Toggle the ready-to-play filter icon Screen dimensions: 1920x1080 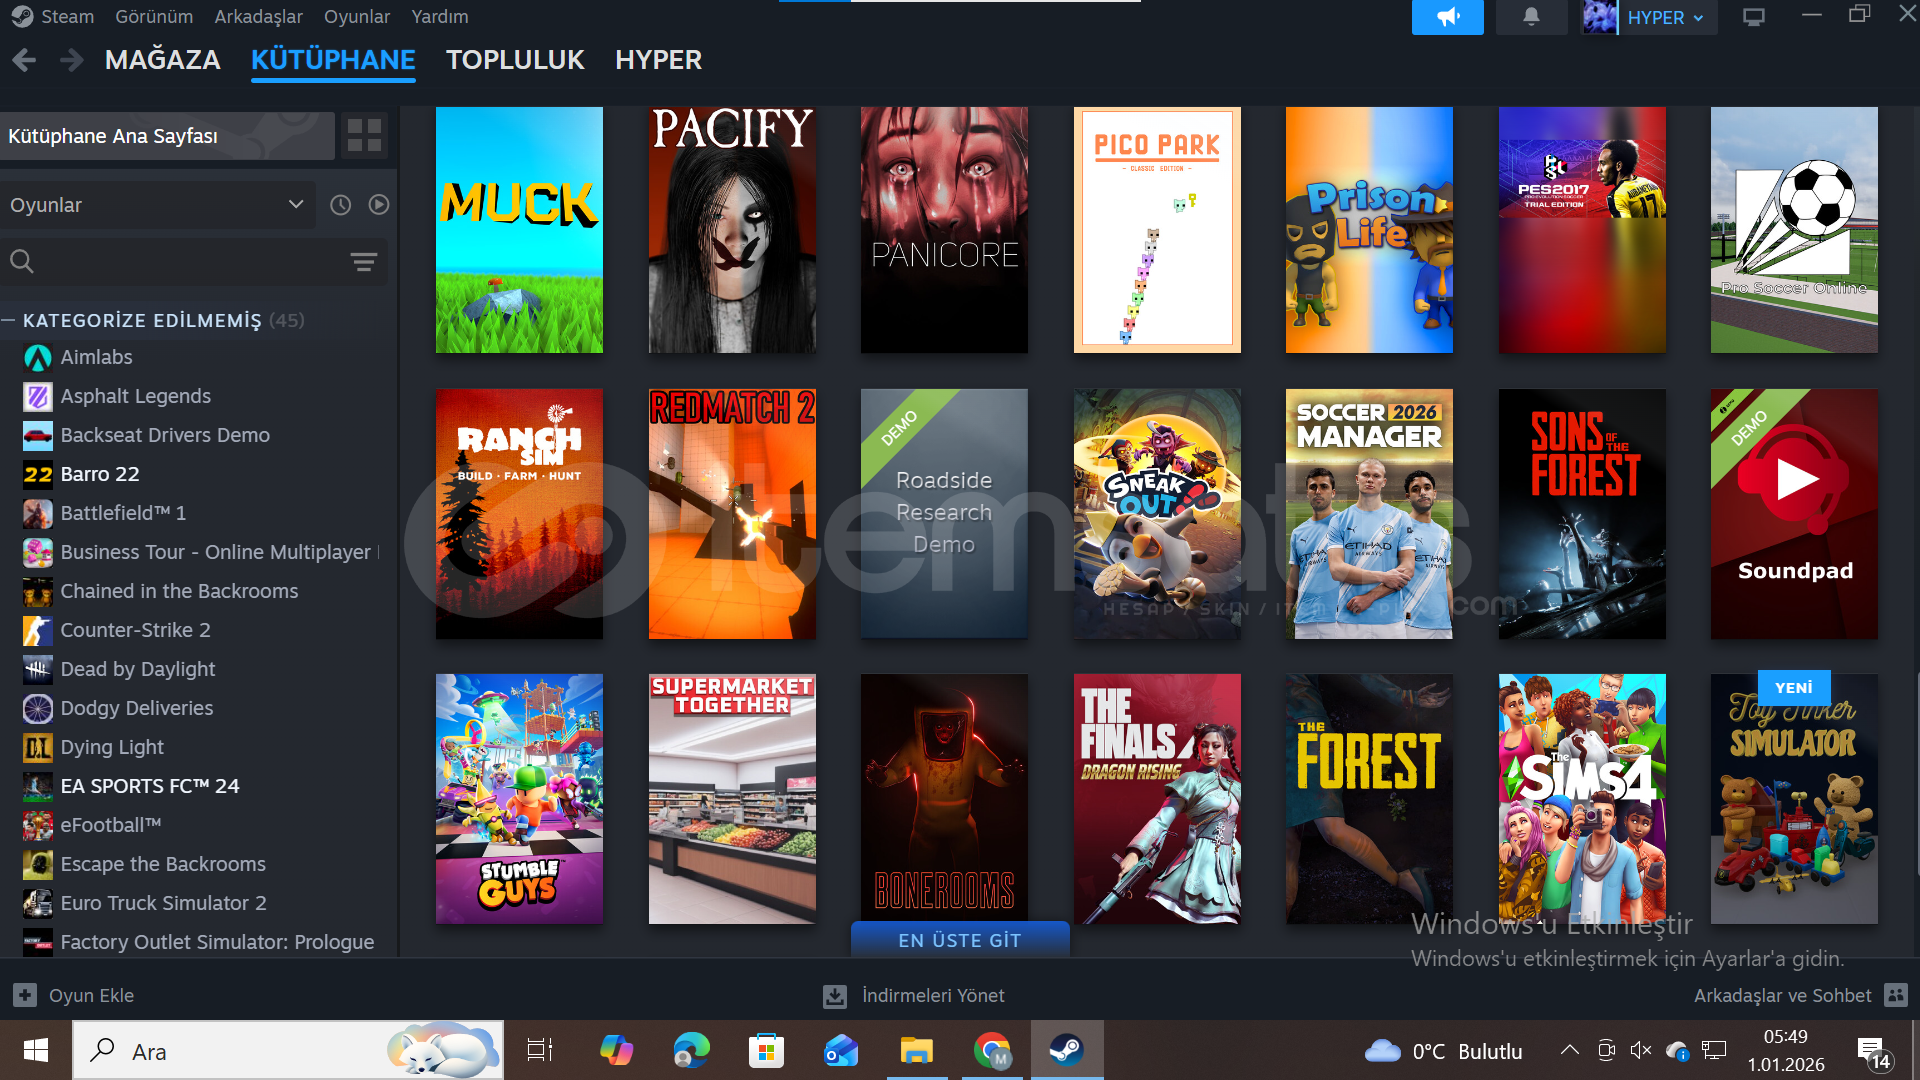pyautogui.click(x=379, y=205)
